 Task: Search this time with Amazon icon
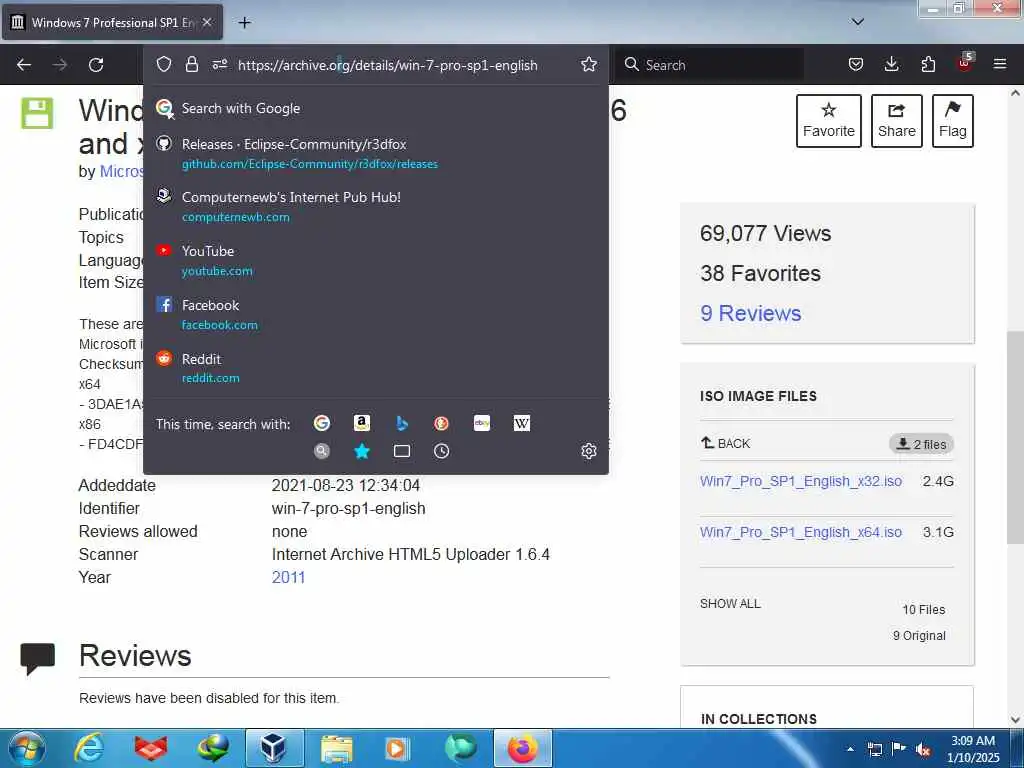click(362, 423)
